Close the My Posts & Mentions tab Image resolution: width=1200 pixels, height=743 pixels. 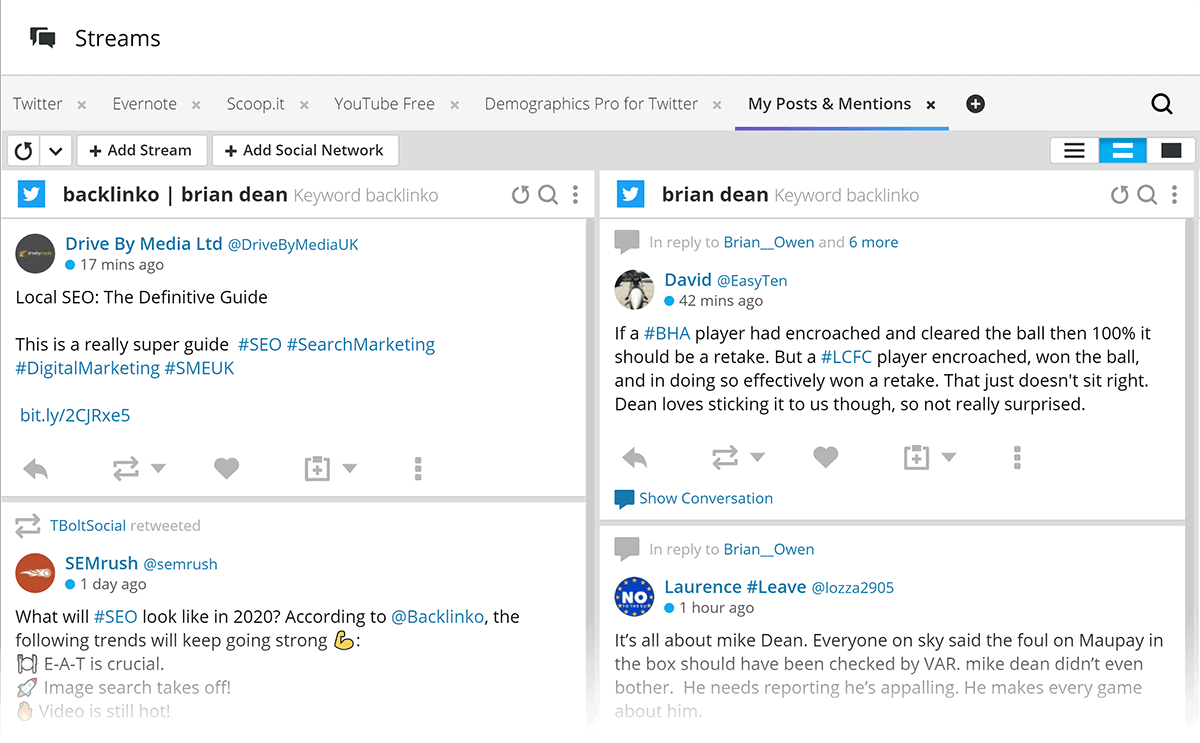coord(931,105)
